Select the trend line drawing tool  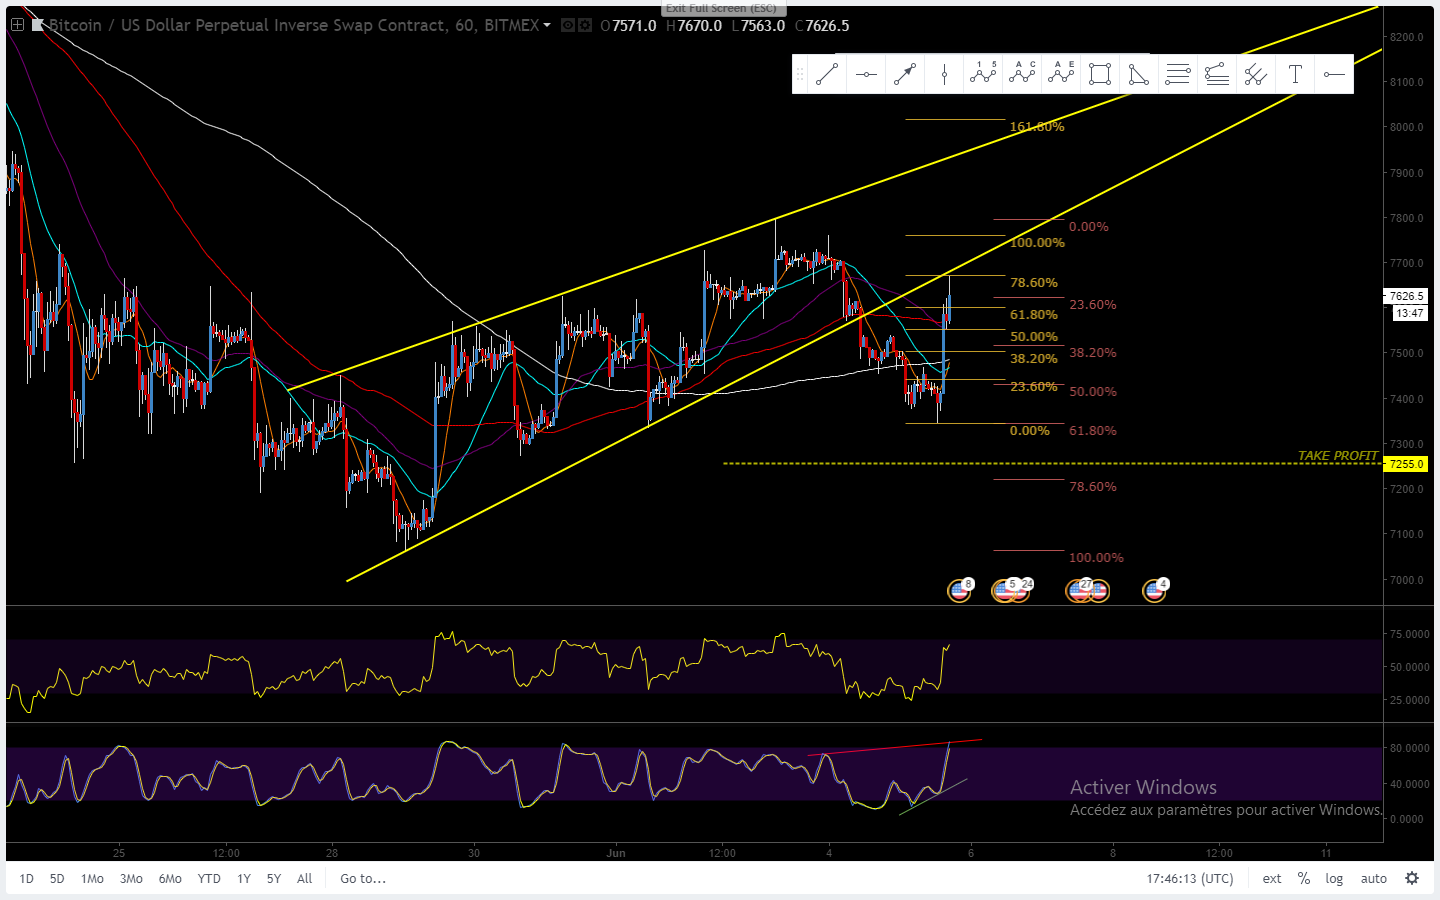827,74
